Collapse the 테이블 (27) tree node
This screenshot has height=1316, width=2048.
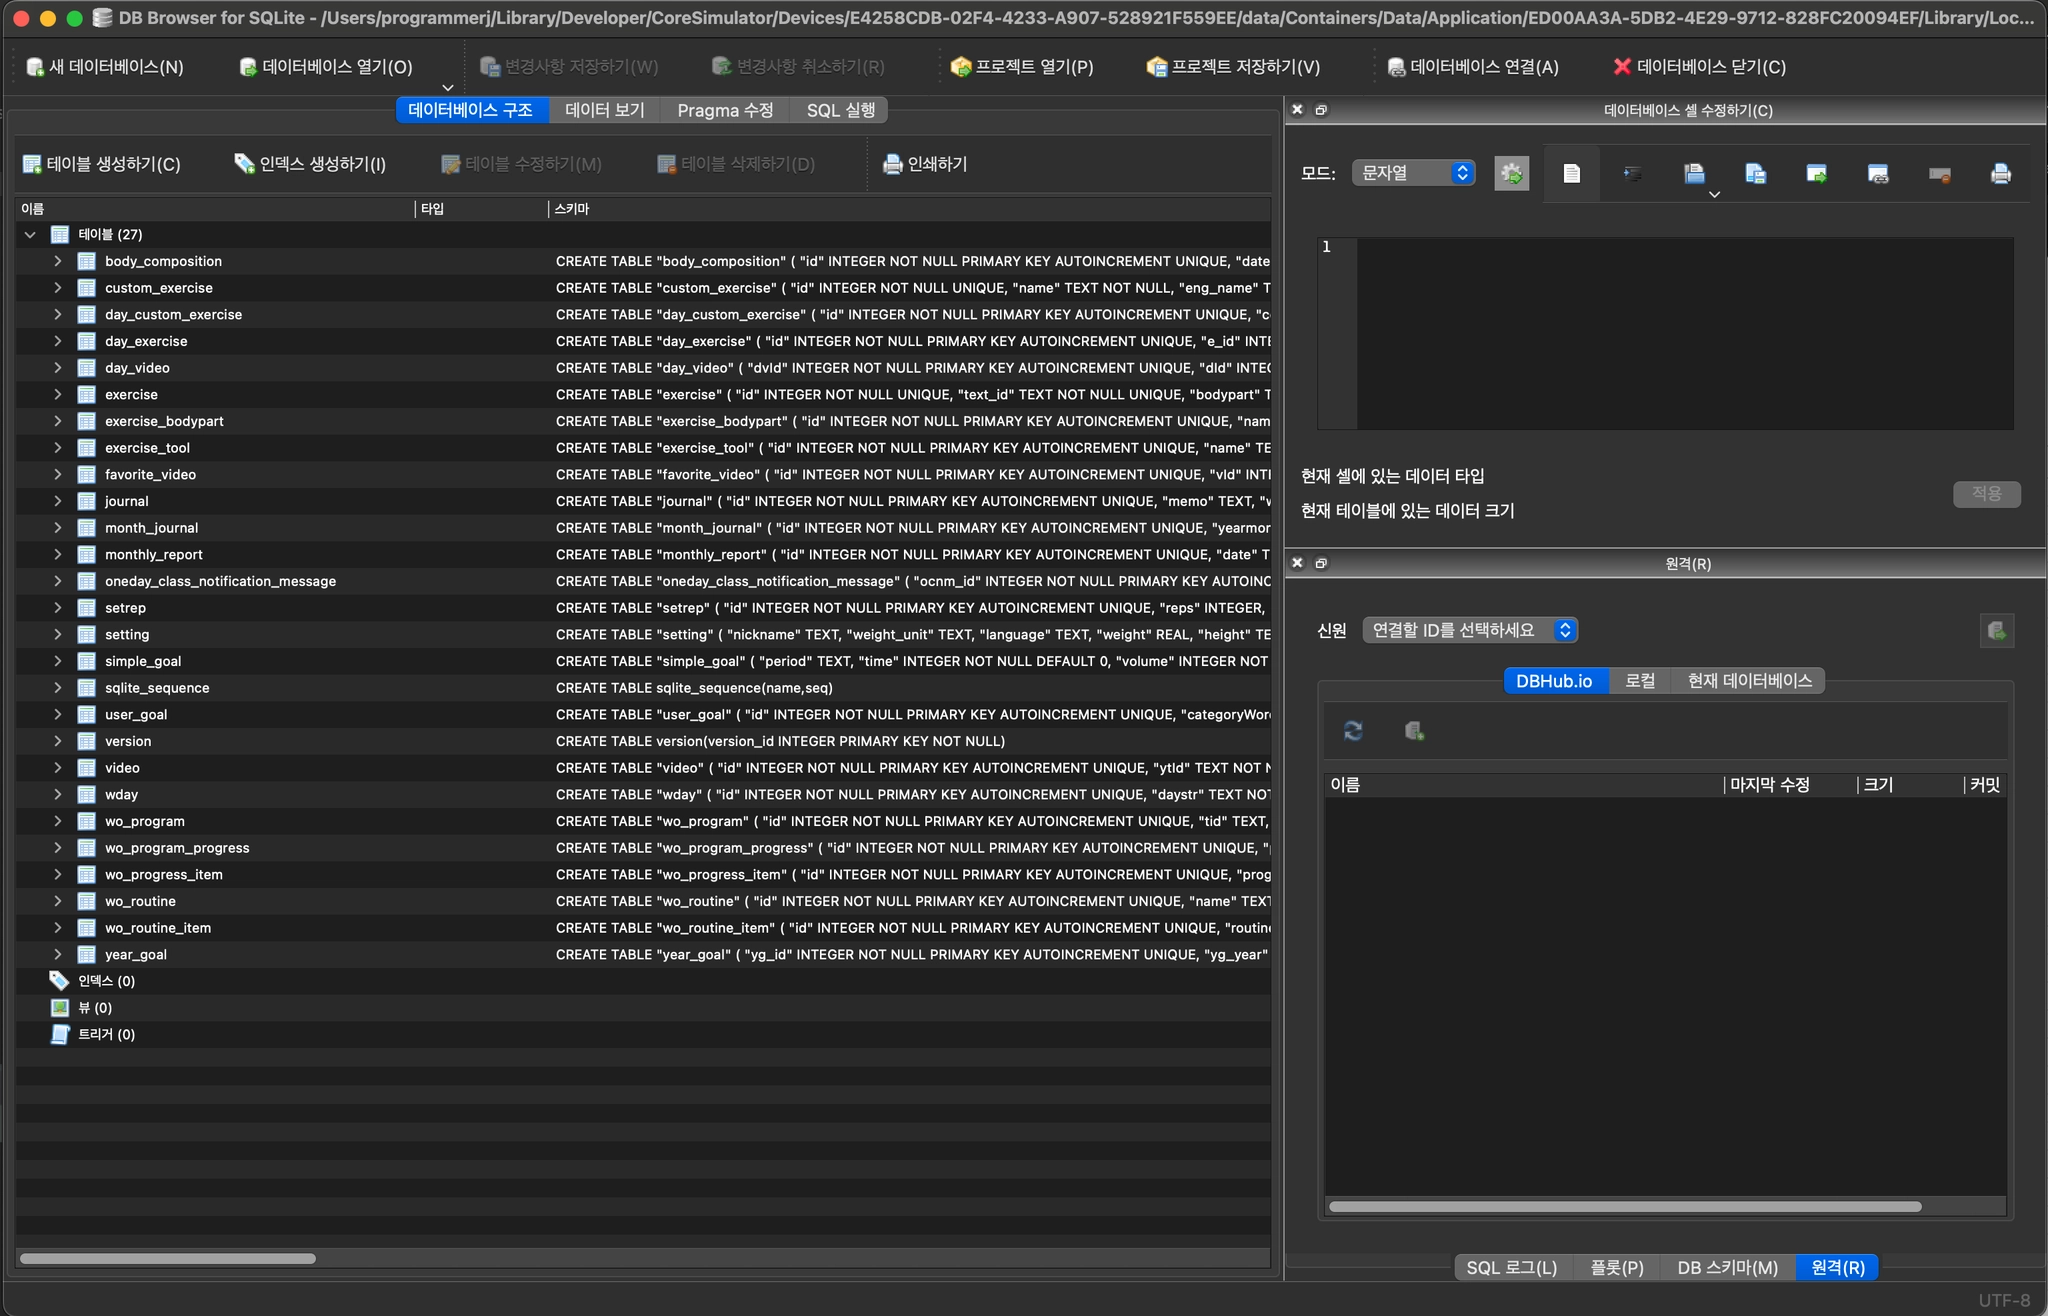(x=30, y=234)
